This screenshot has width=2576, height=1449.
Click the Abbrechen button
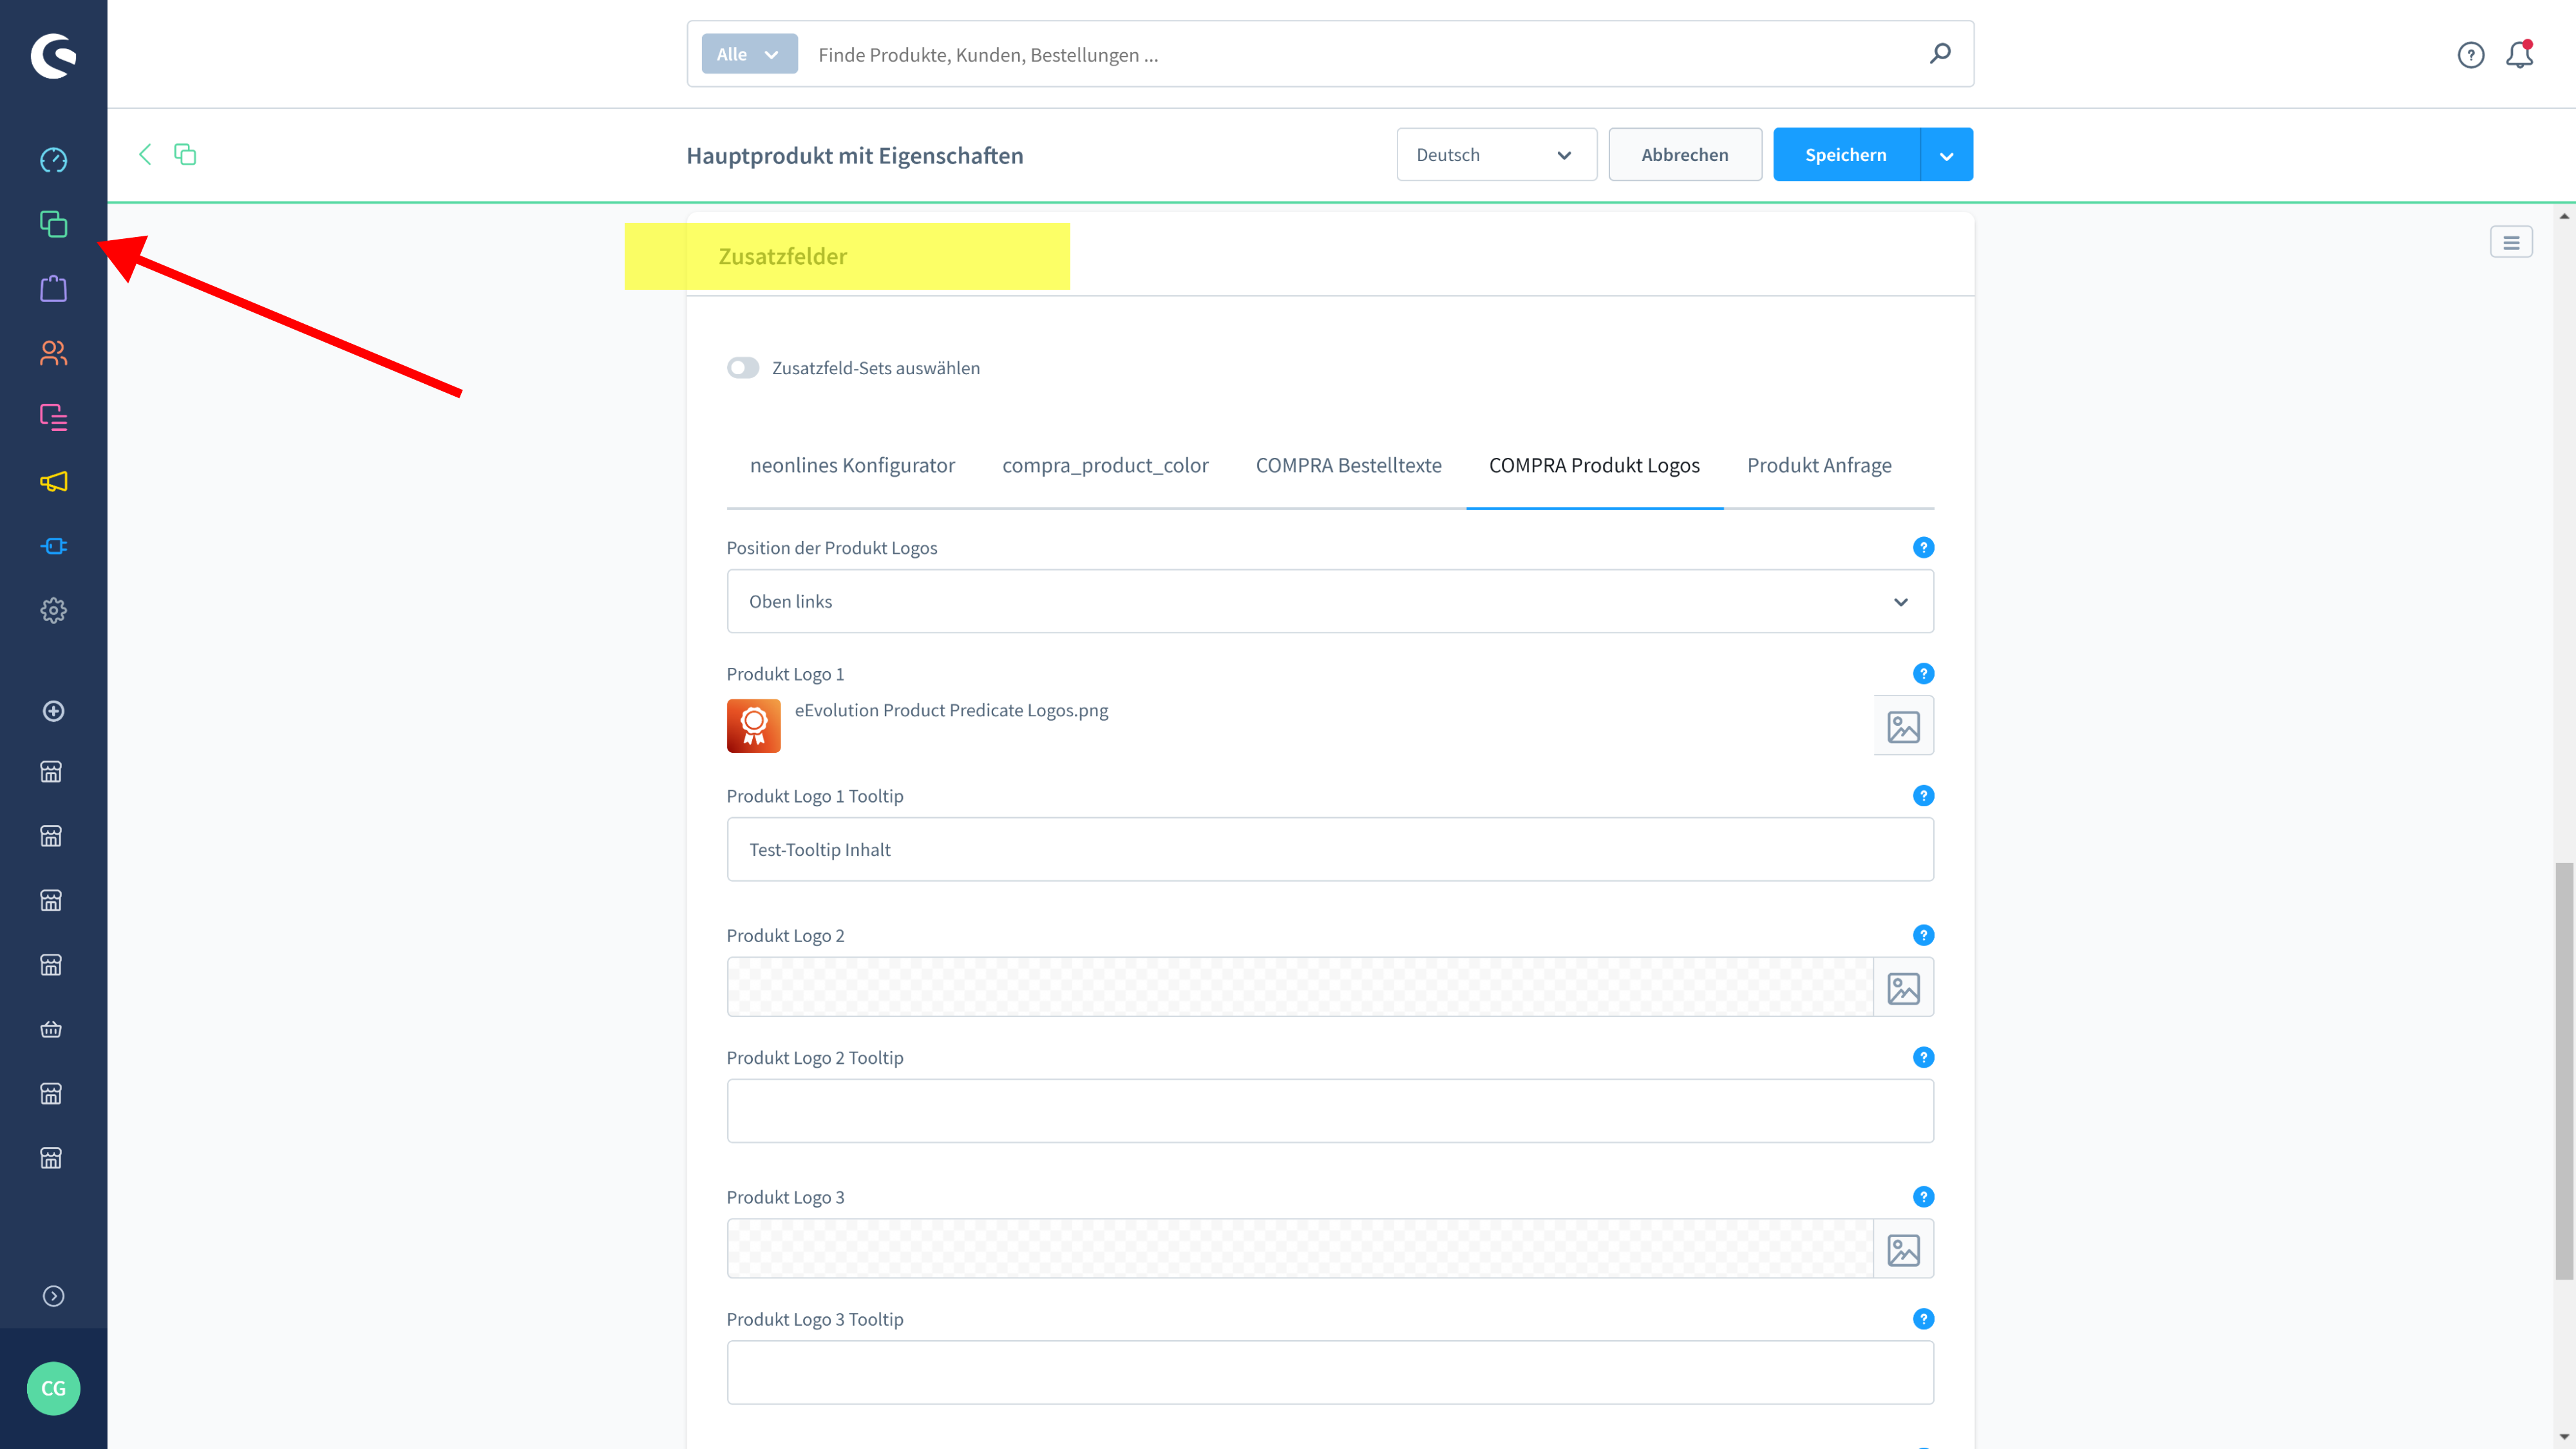click(x=1685, y=155)
